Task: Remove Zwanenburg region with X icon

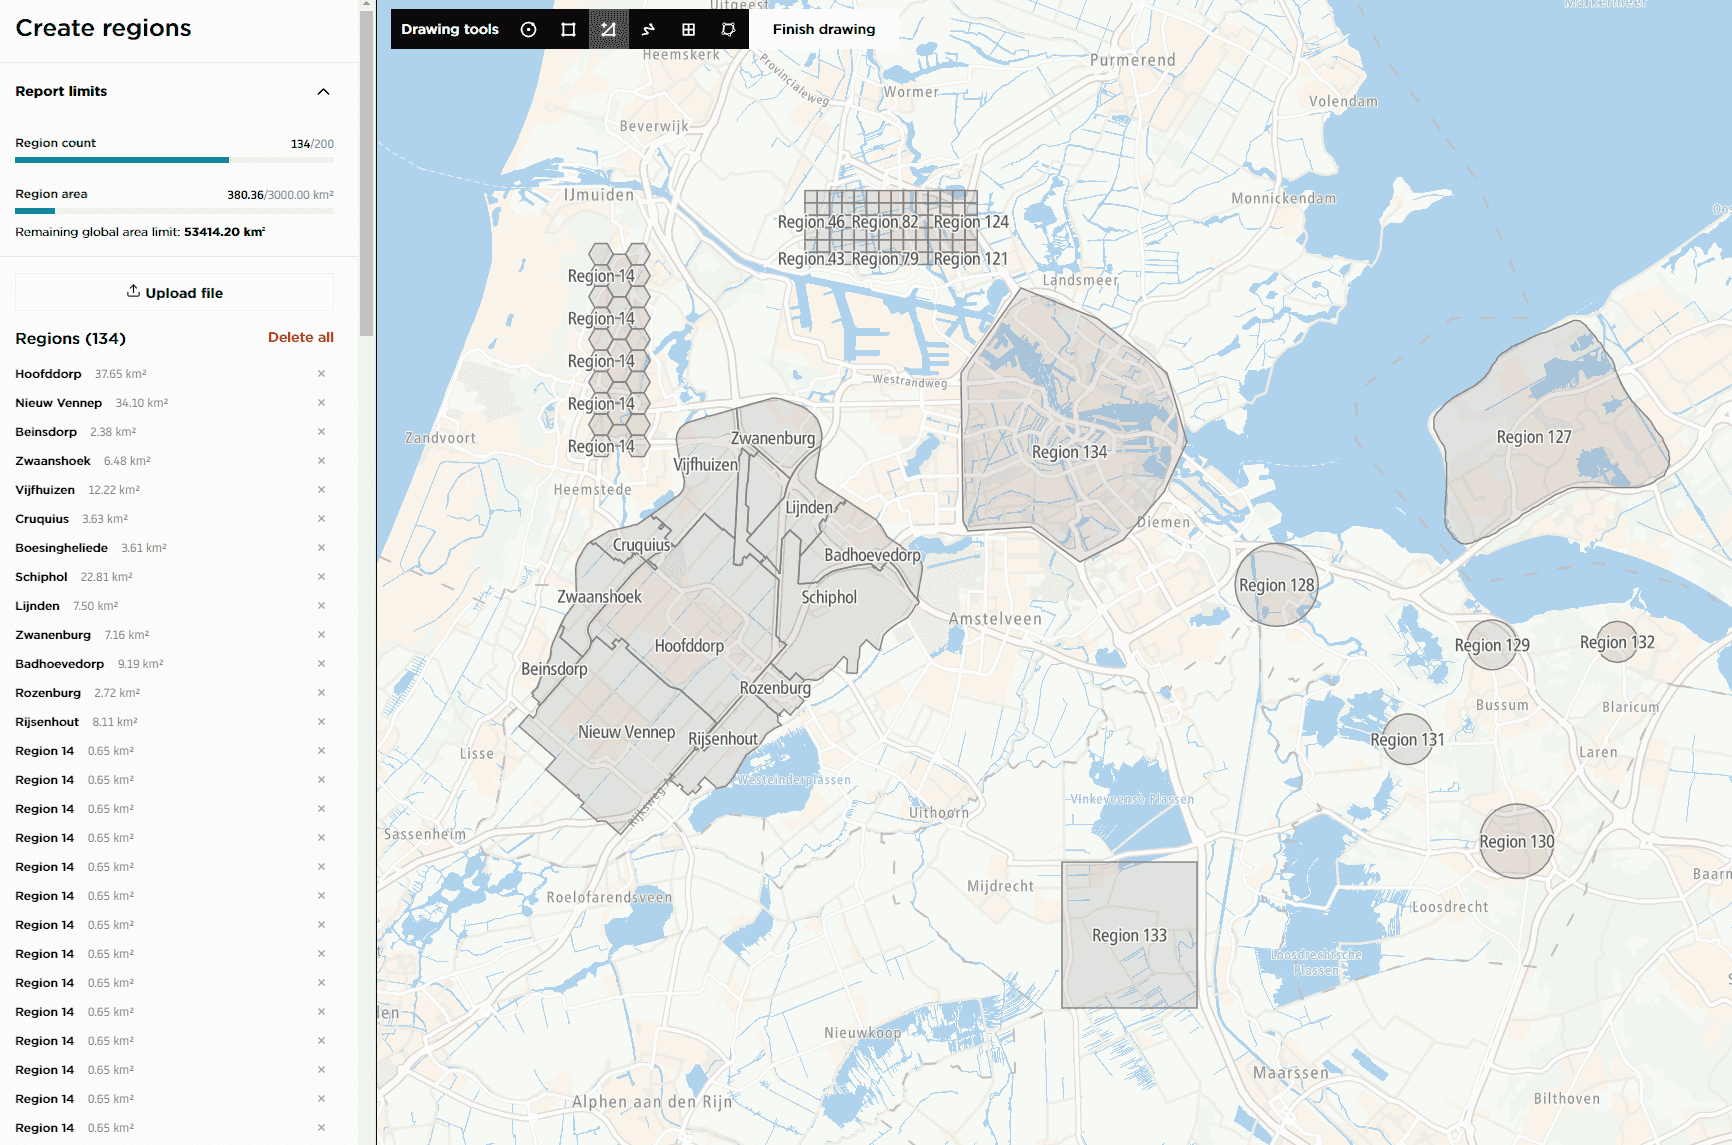Action: click(x=321, y=635)
